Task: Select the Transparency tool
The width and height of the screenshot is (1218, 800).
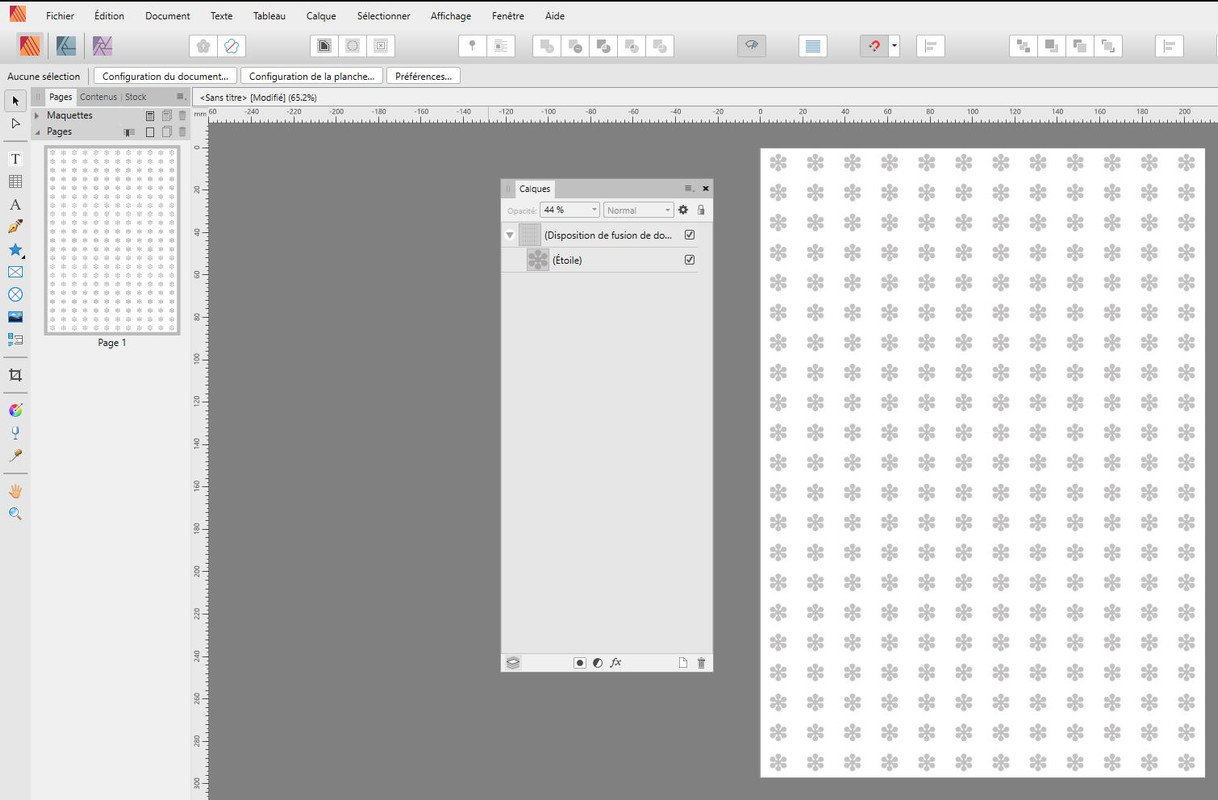Action: click(x=15, y=433)
